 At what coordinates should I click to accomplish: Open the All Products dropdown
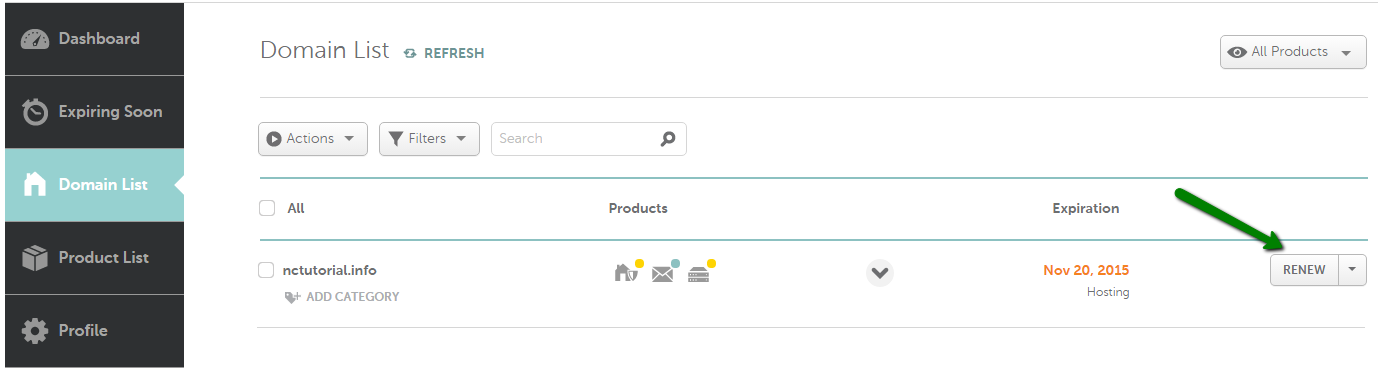coord(1293,52)
